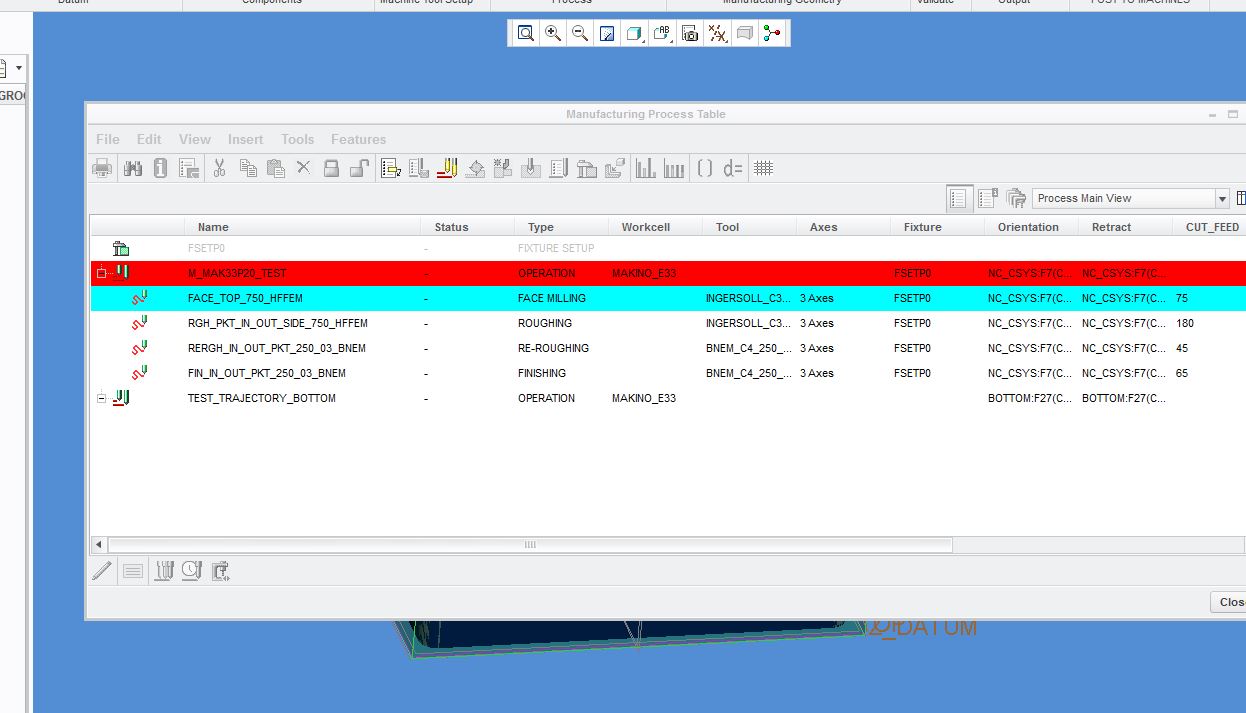Click the Copy icon
The height and width of the screenshot is (713, 1246).
pos(248,169)
